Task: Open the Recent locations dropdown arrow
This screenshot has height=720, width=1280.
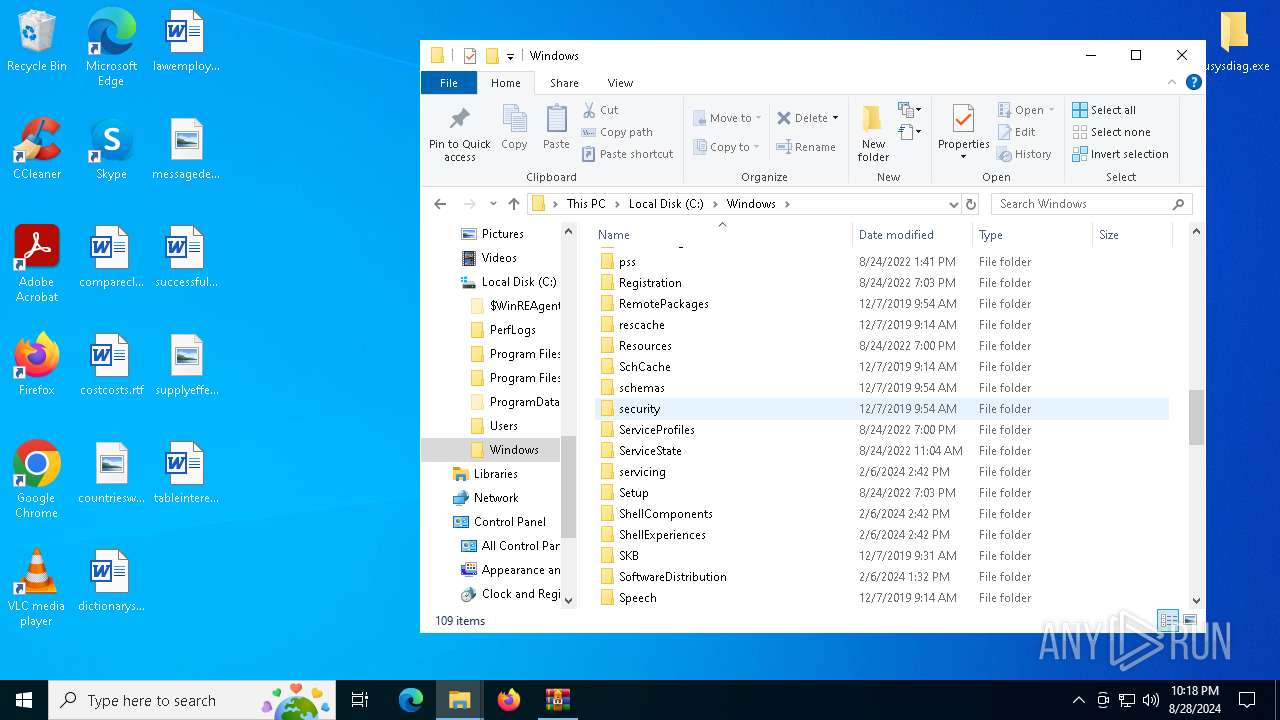Action: click(493, 204)
